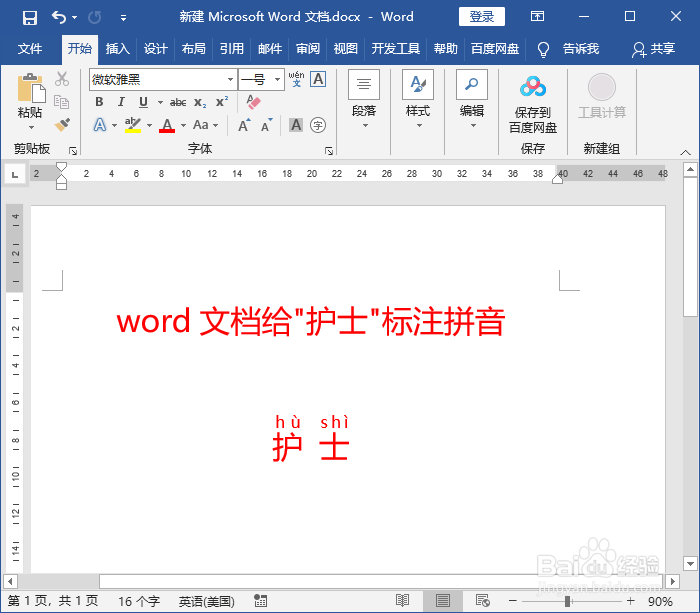Switch to Read Mode view
700x613 pixels.
pos(403,601)
